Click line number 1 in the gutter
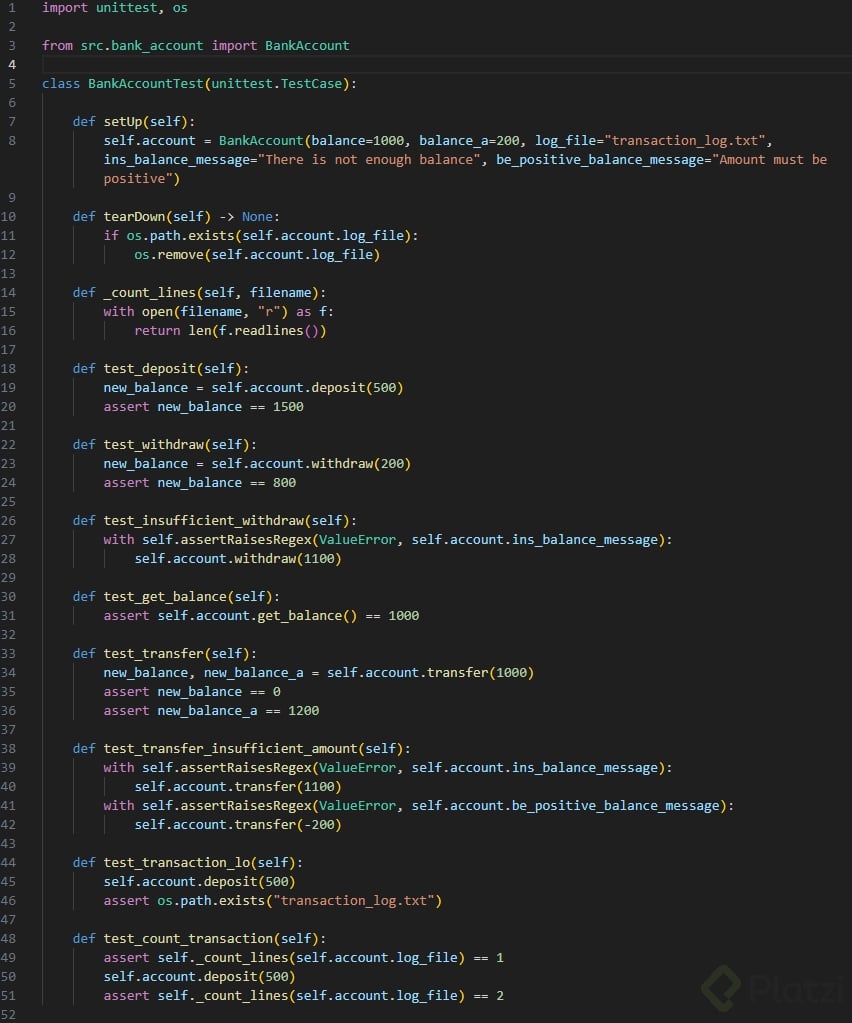 12,8
